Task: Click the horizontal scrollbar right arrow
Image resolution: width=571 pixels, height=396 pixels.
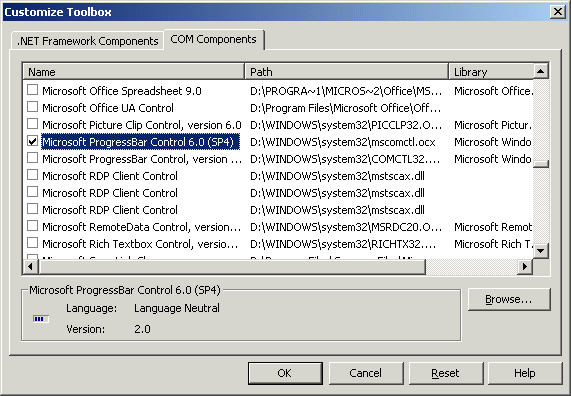Action: pos(525,267)
